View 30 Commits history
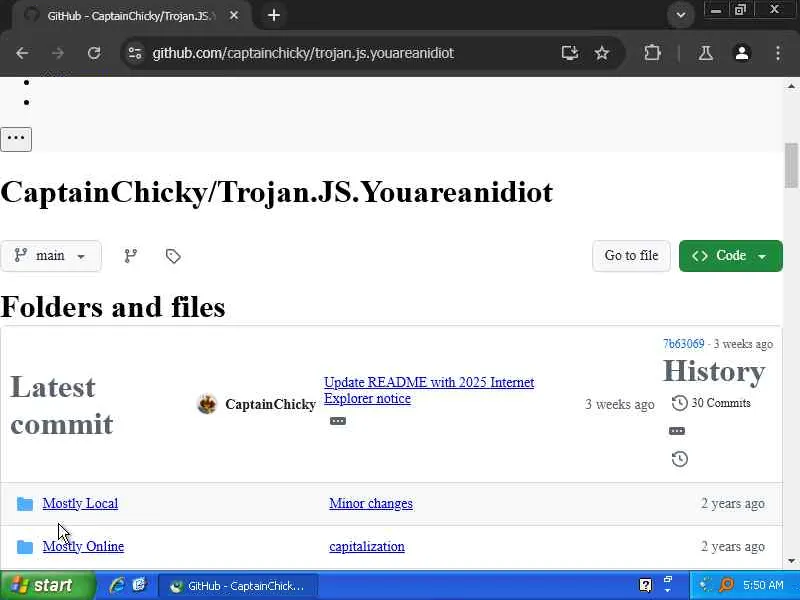Screen dimensions: 800x600 pos(711,403)
